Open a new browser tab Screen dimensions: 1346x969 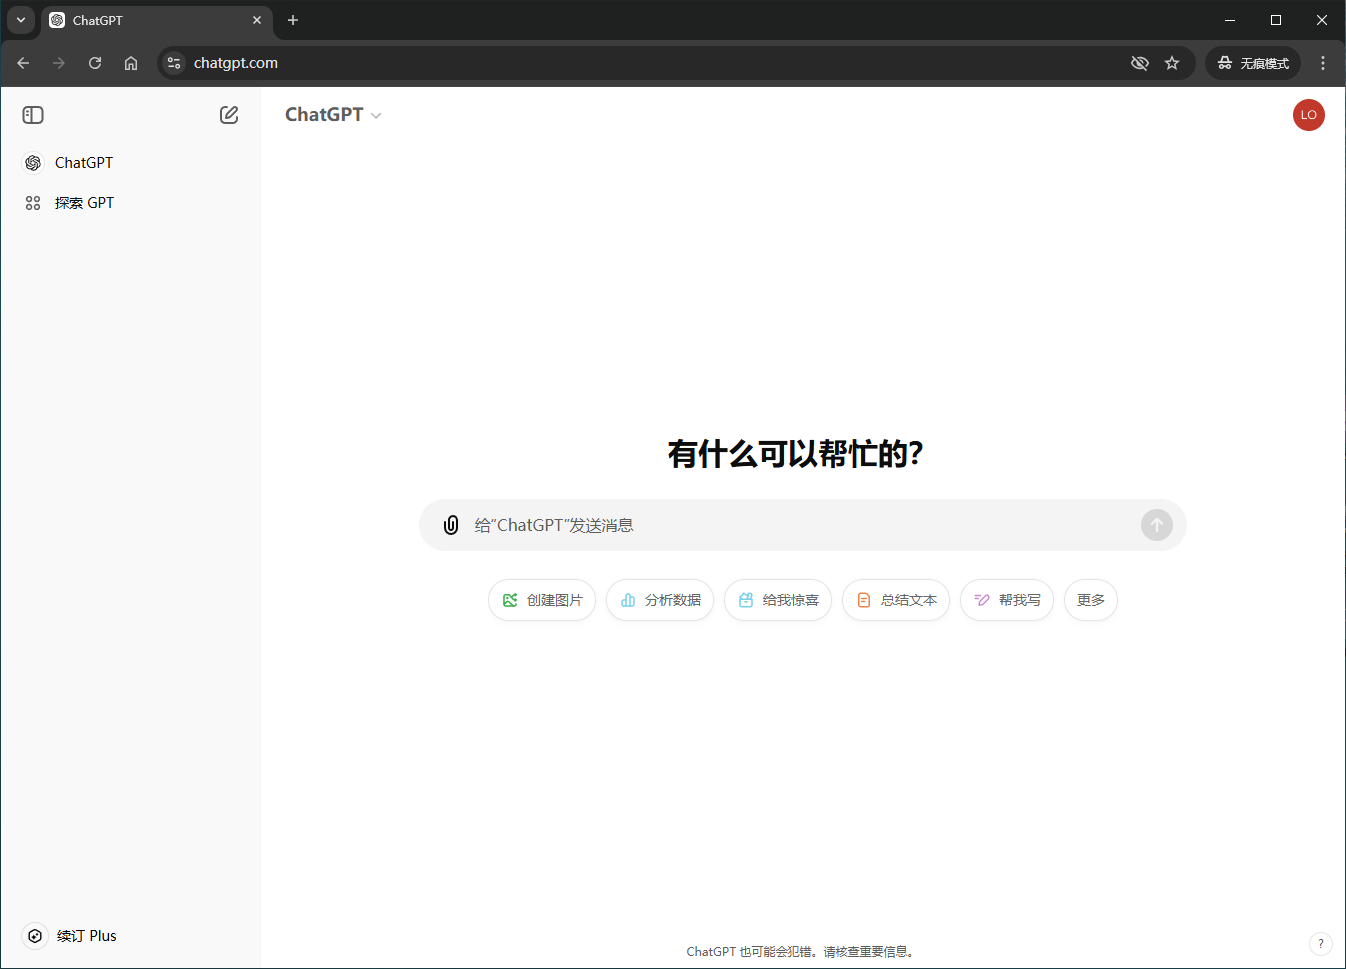pyautogui.click(x=293, y=20)
